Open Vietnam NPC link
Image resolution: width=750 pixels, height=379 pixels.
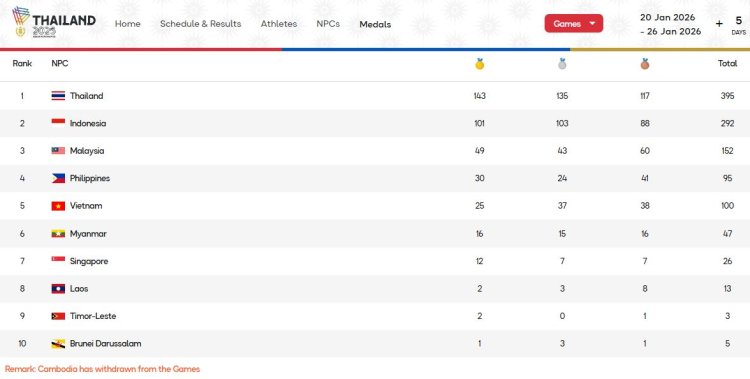pos(86,206)
